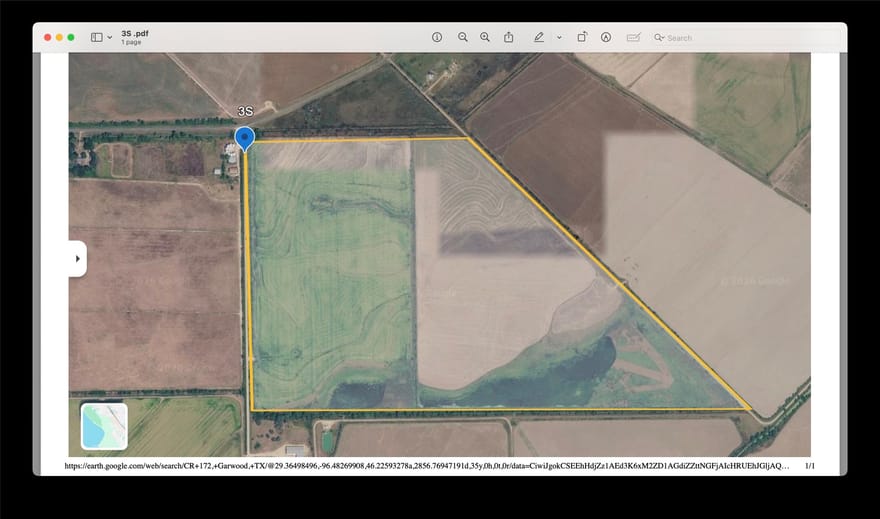Expand the side panel arrow tab
This screenshot has height=519, width=880.
(x=77, y=259)
